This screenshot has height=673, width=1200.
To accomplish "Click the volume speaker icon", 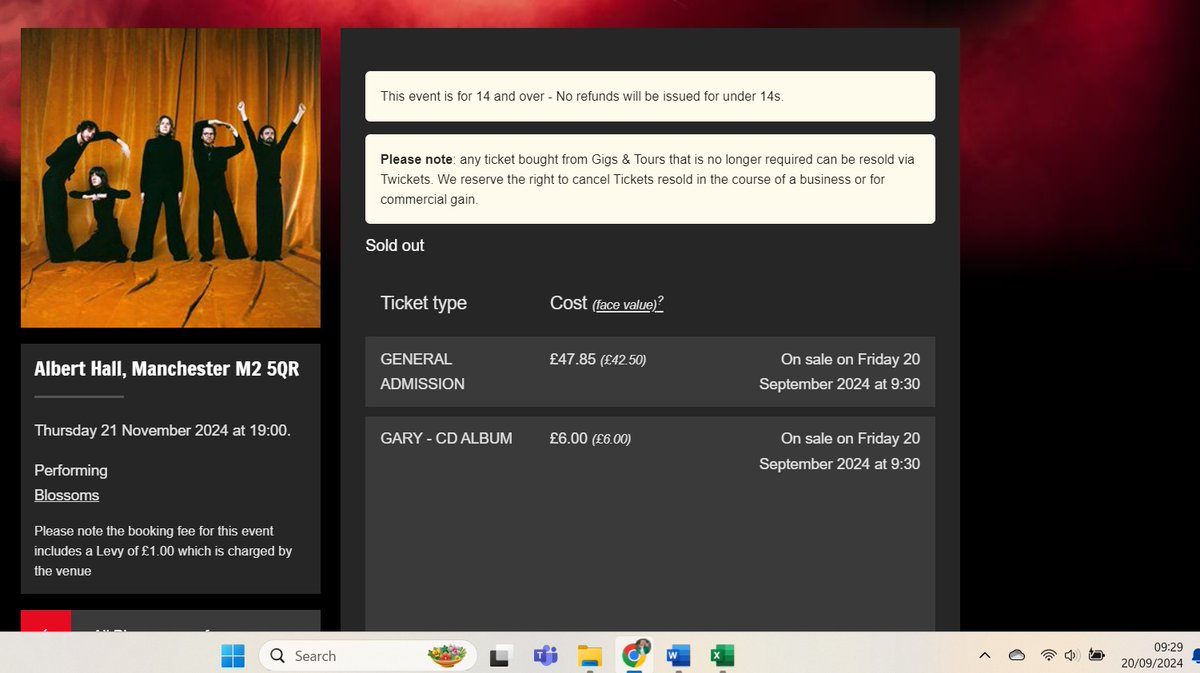I will coord(1071,656).
